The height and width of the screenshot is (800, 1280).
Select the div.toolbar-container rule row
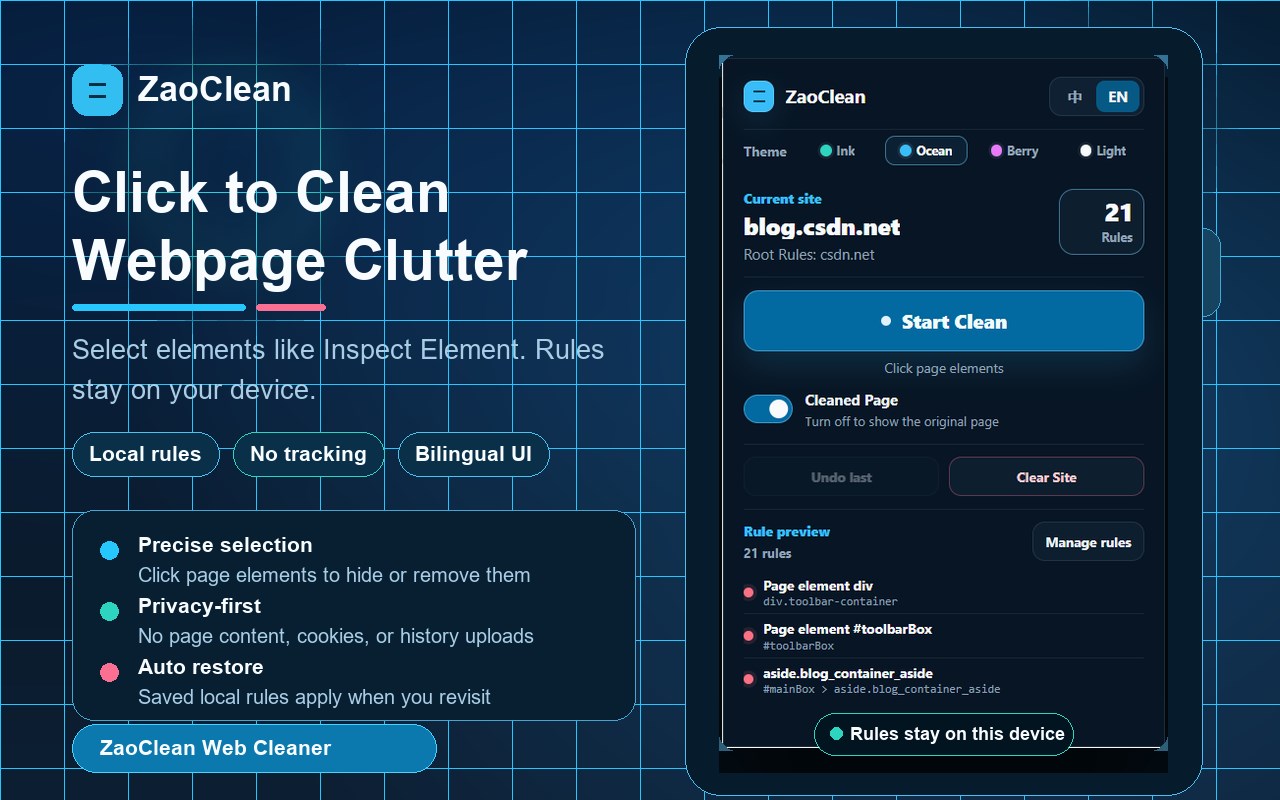pyautogui.click(x=944, y=593)
